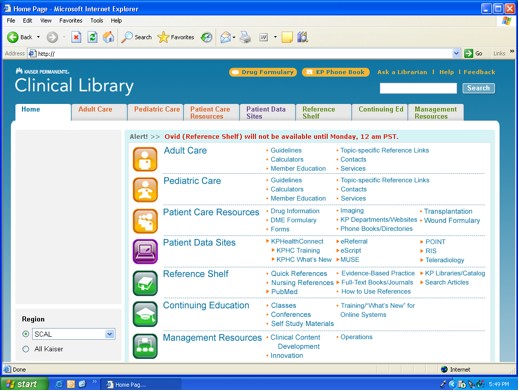Open the Wound Formulary link
Viewport: 519px width, 391px height.
452,220
